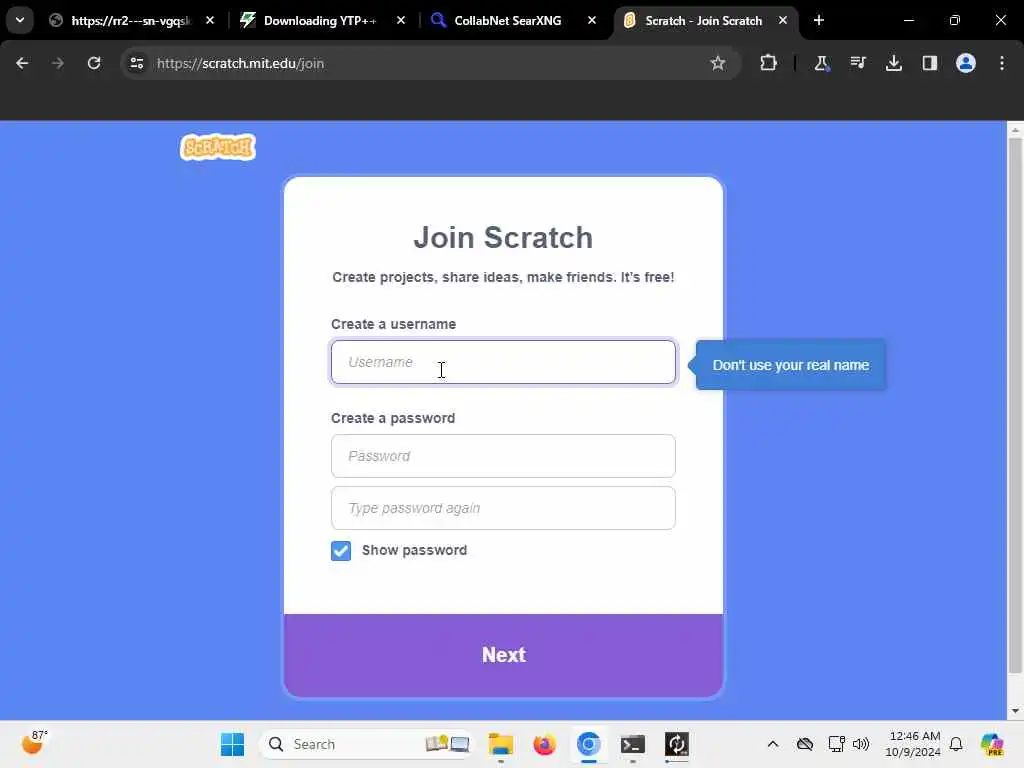Click the Type password again field
Screen dimensions: 1024x768
point(503,508)
